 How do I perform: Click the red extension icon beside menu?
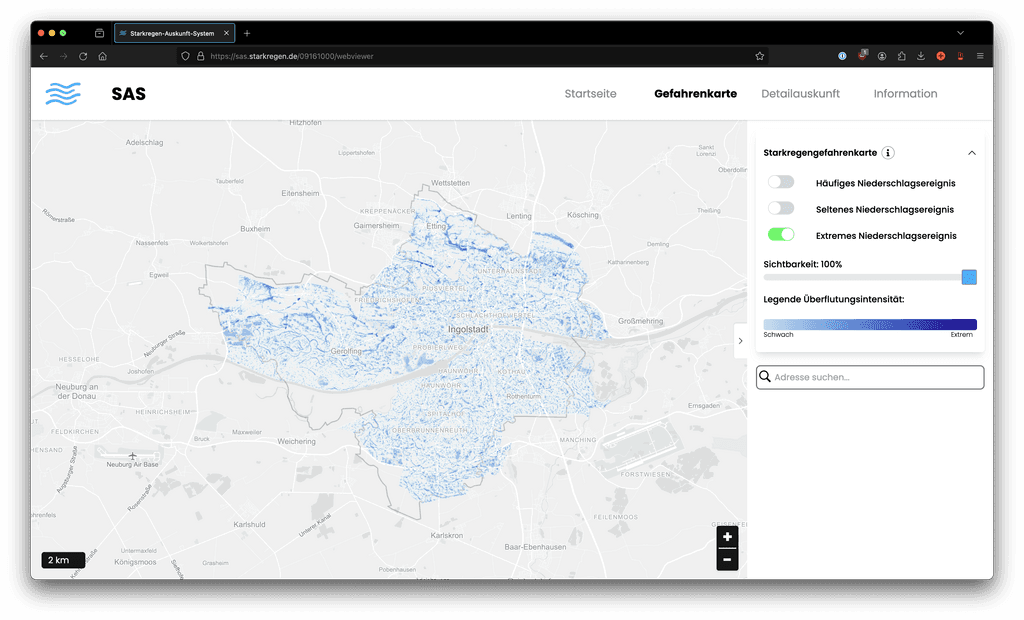point(960,56)
